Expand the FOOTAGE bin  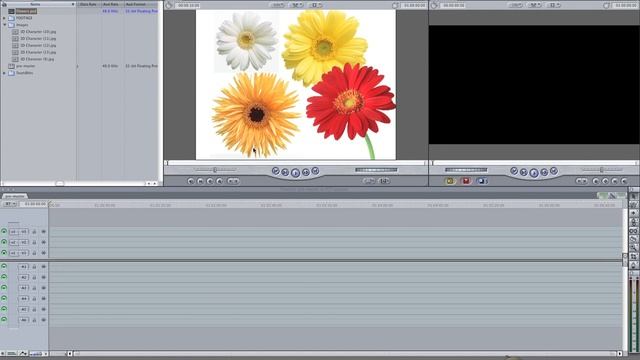4,18
